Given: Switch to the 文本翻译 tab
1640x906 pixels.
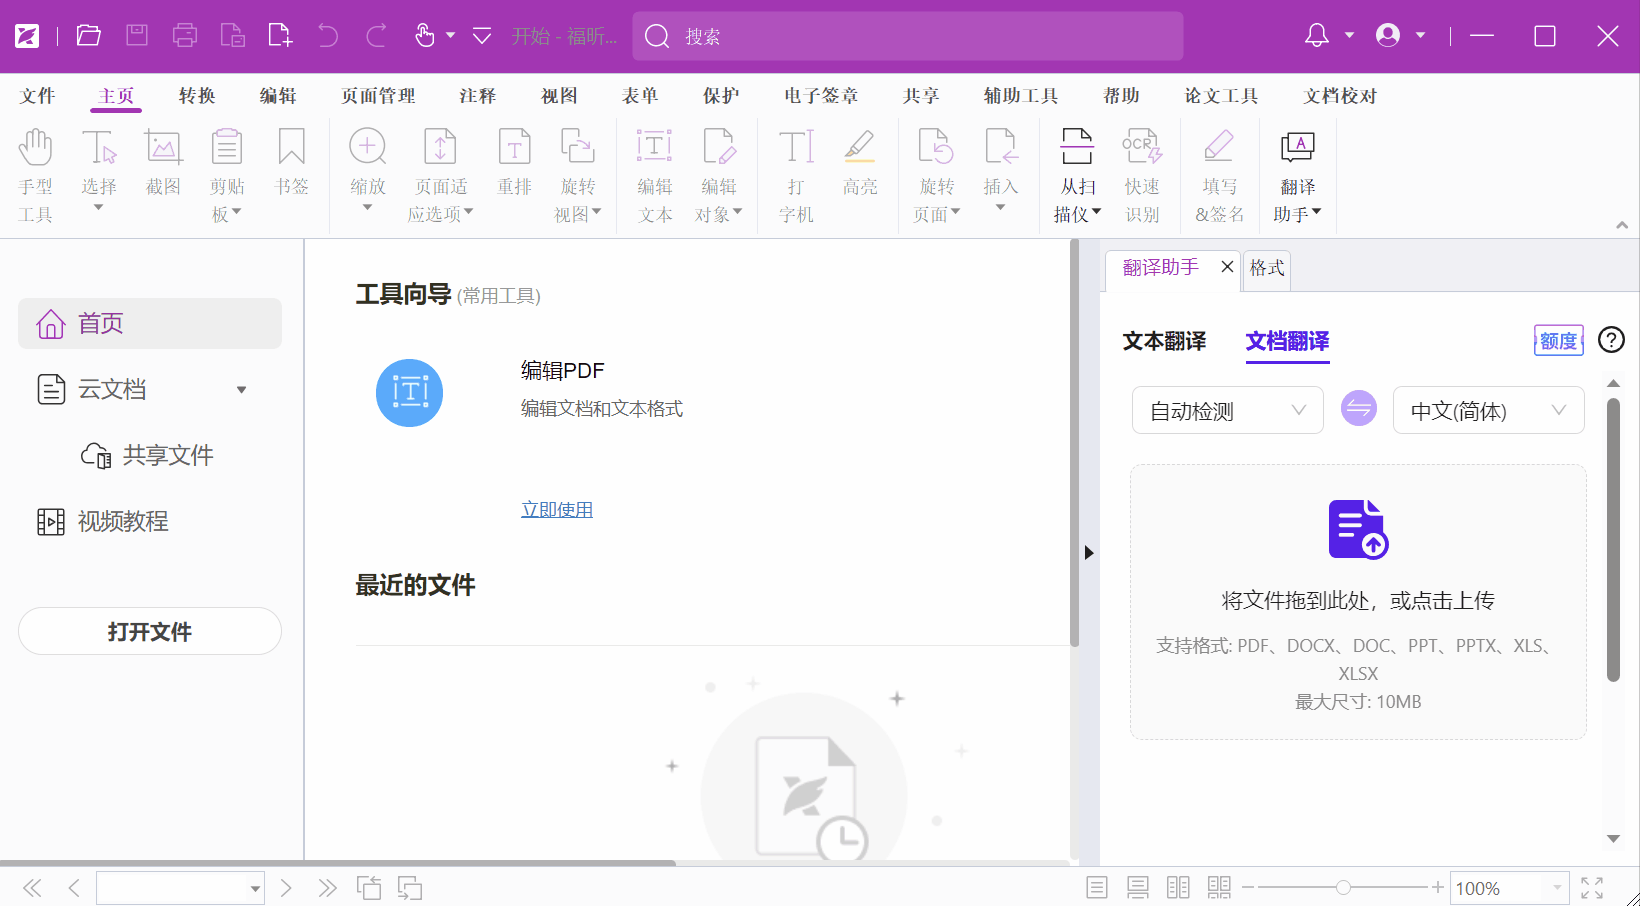Looking at the screenshot, I should click(1164, 341).
